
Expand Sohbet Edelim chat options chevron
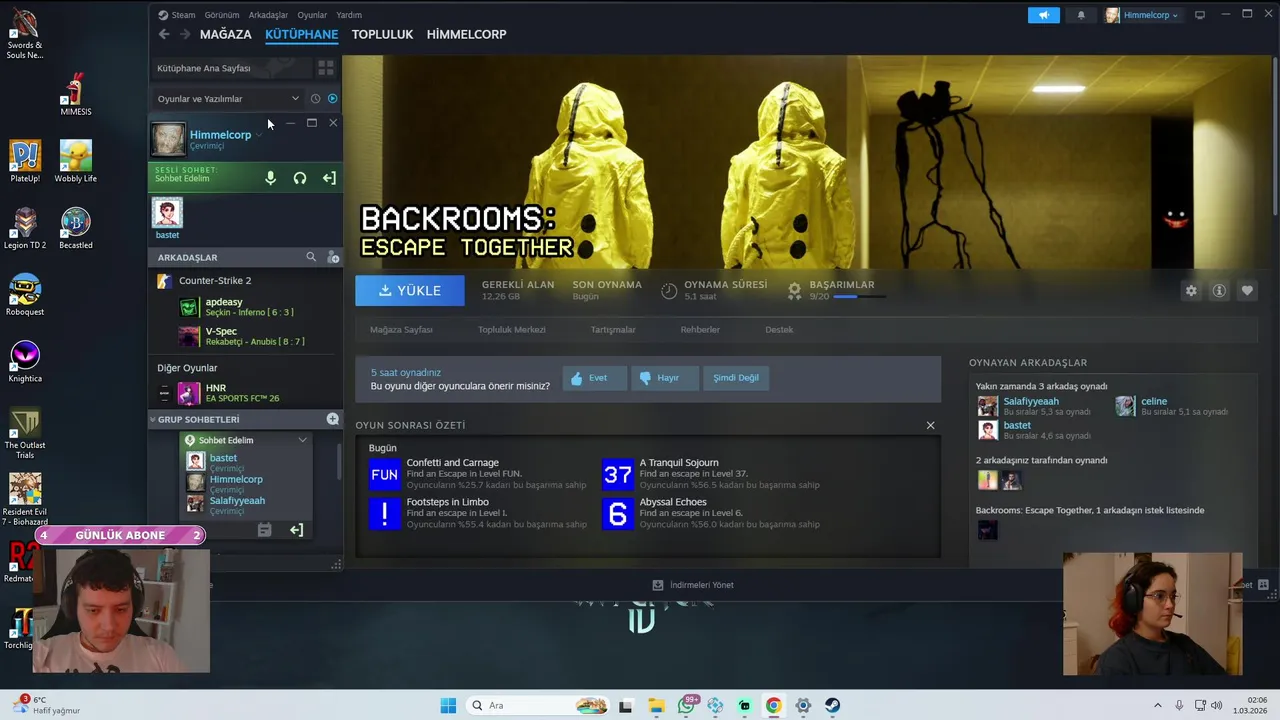[x=302, y=440]
